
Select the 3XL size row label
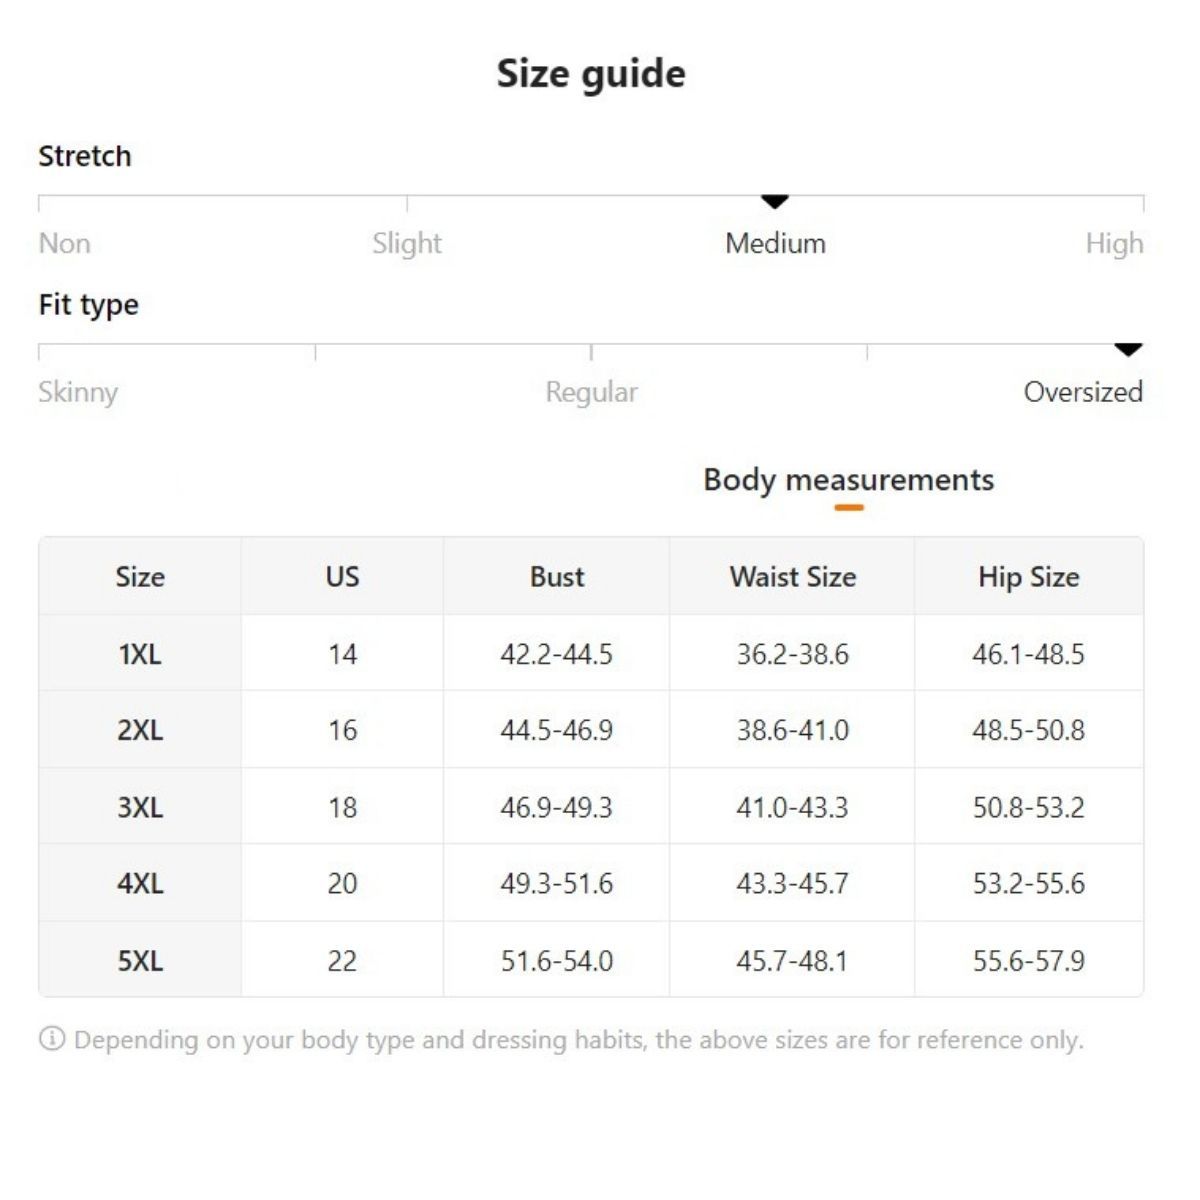[x=140, y=807]
